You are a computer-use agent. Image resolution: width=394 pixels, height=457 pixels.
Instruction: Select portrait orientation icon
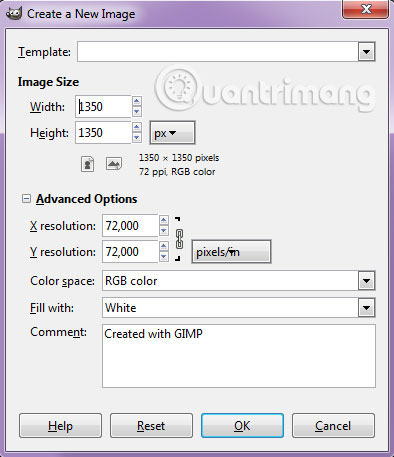[87, 164]
